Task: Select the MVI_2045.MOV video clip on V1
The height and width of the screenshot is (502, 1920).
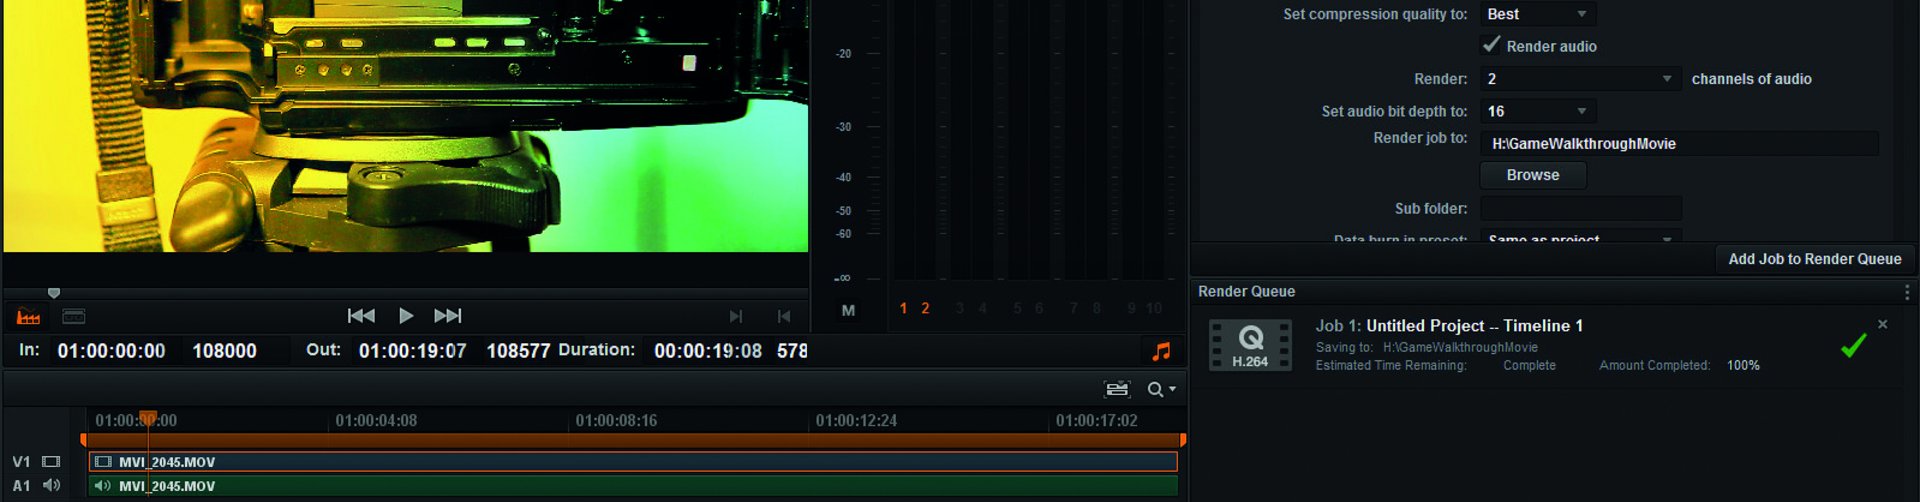Action: pos(633,462)
